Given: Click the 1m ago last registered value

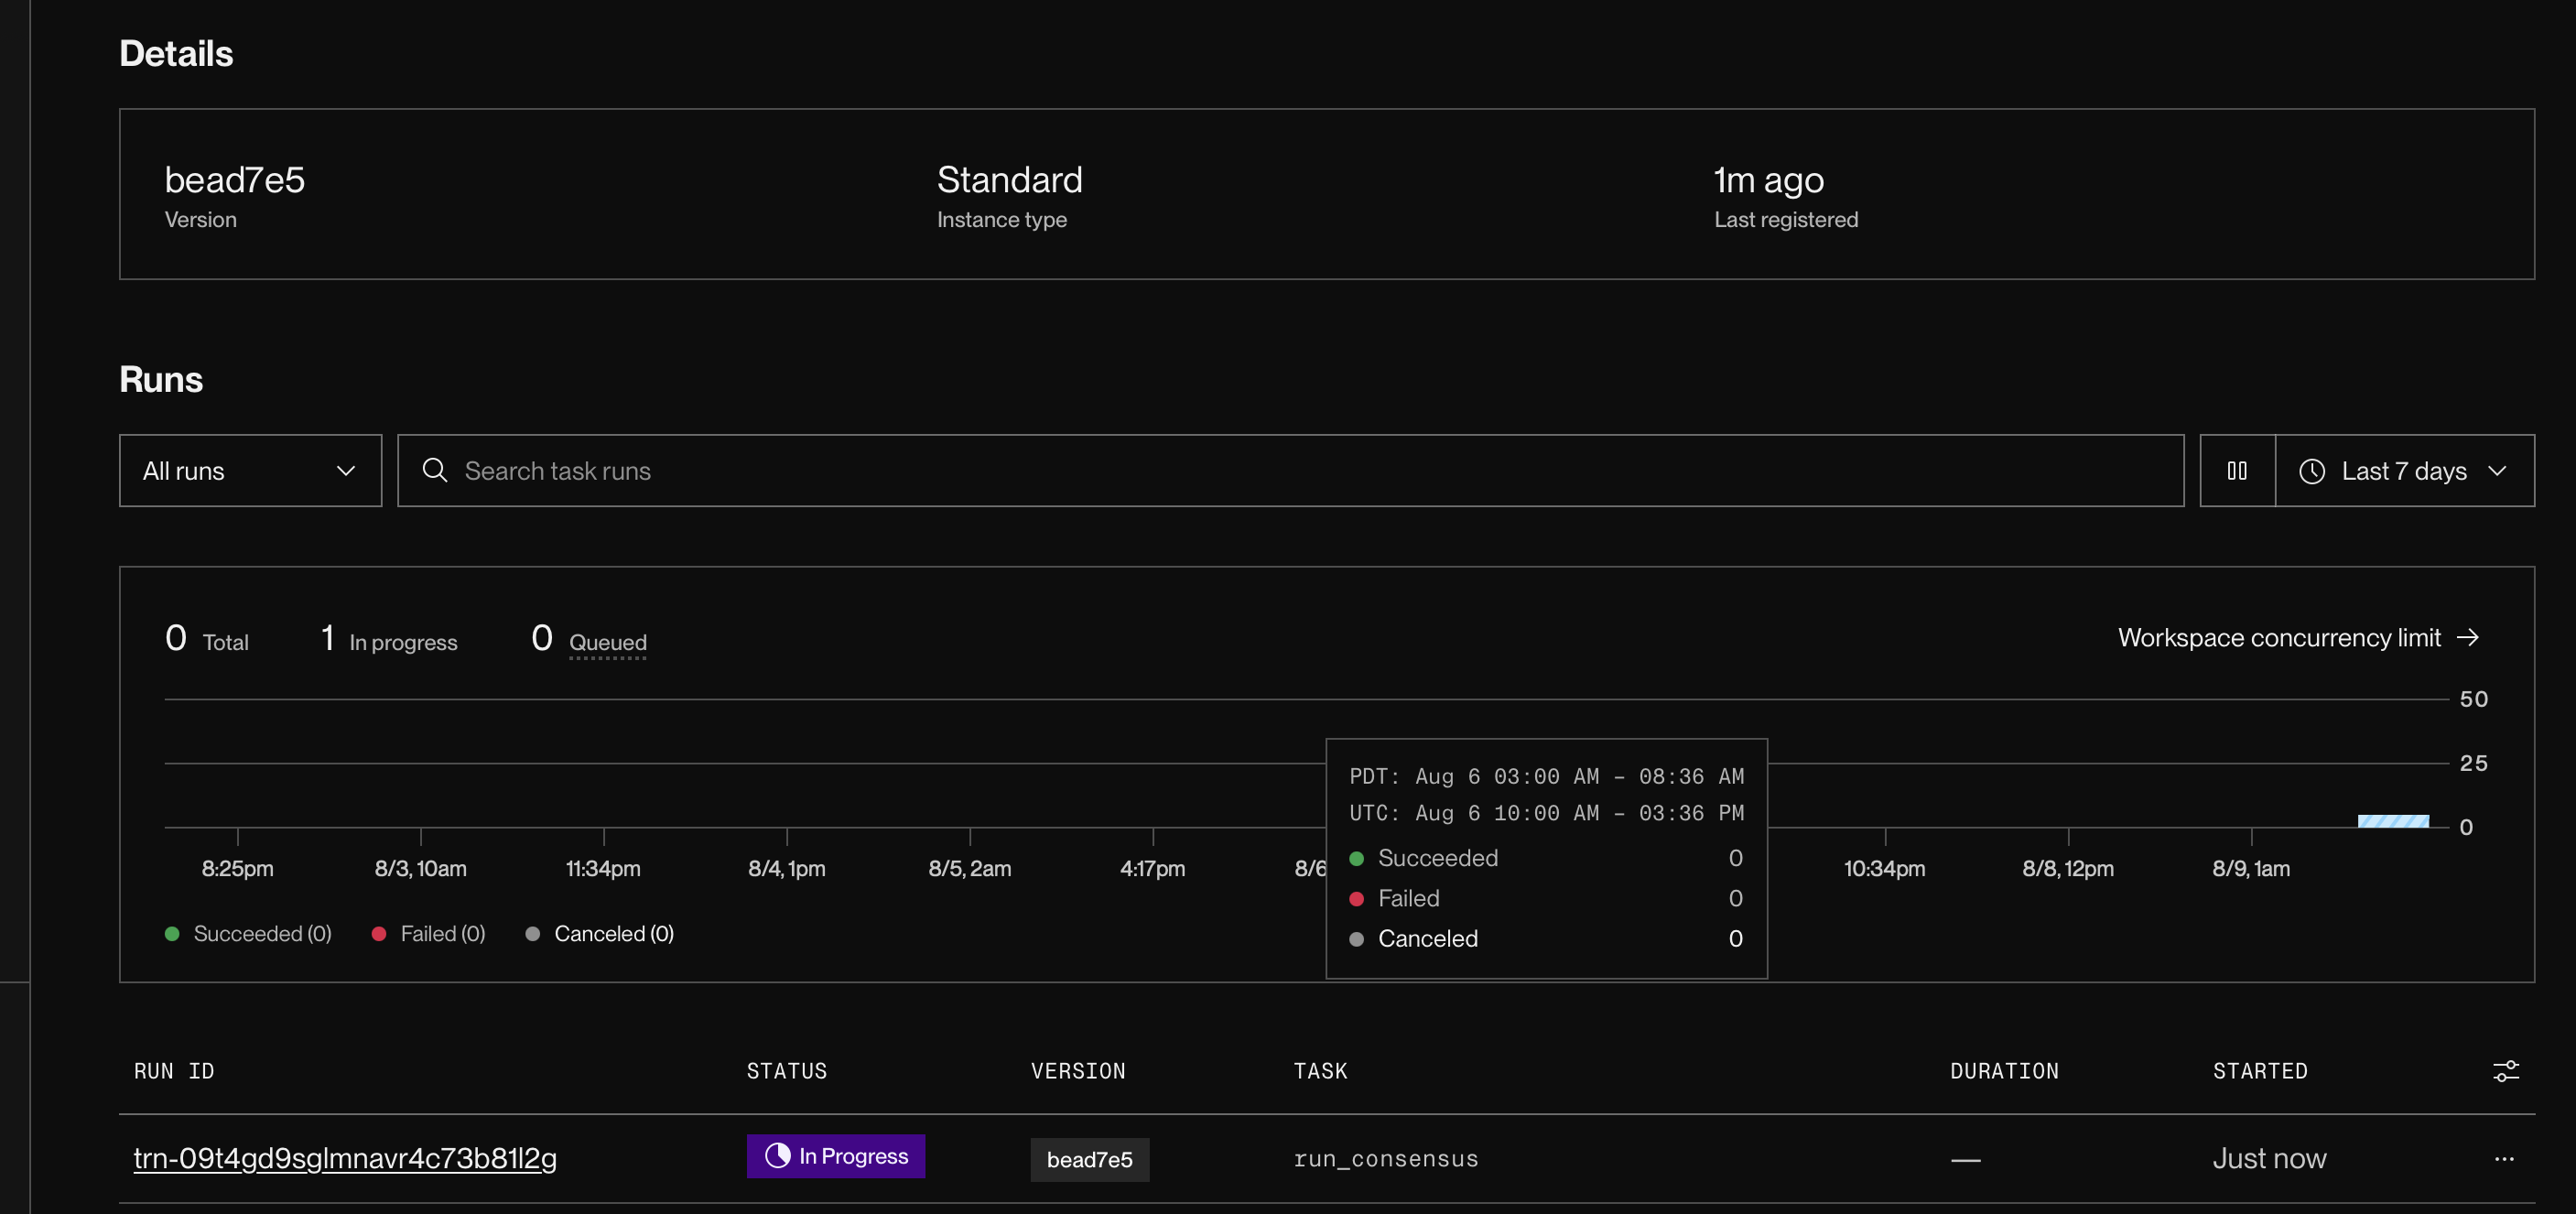Looking at the screenshot, I should pyautogui.click(x=1769, y=180).
